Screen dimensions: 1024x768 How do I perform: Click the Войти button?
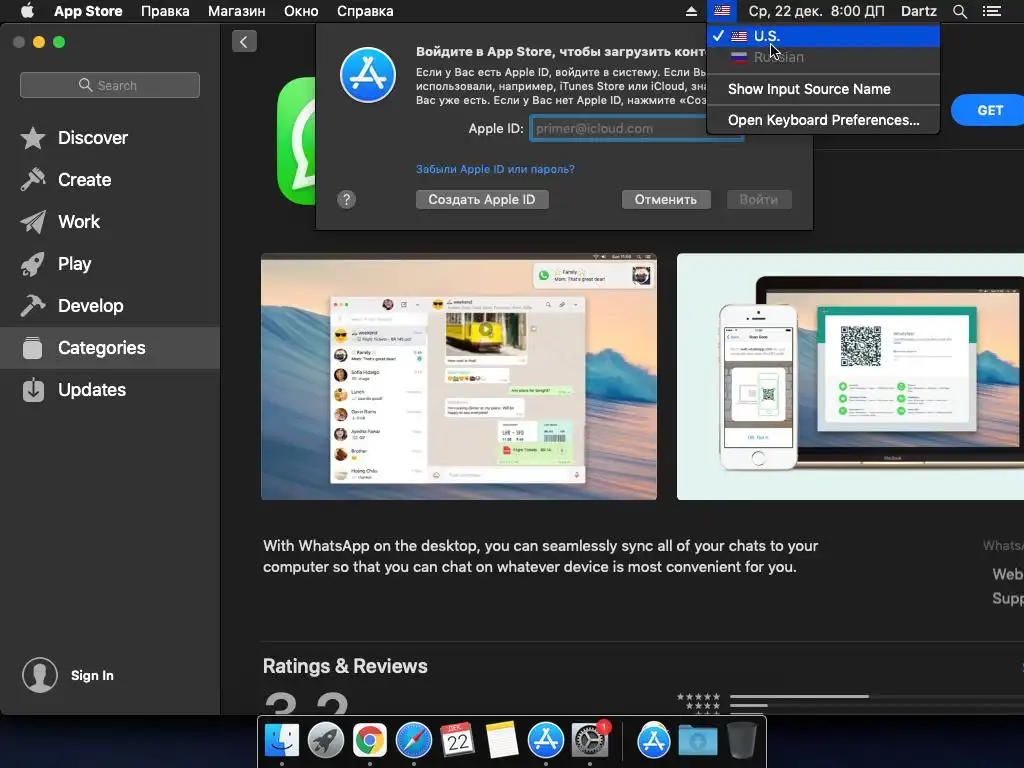[759, 199]
